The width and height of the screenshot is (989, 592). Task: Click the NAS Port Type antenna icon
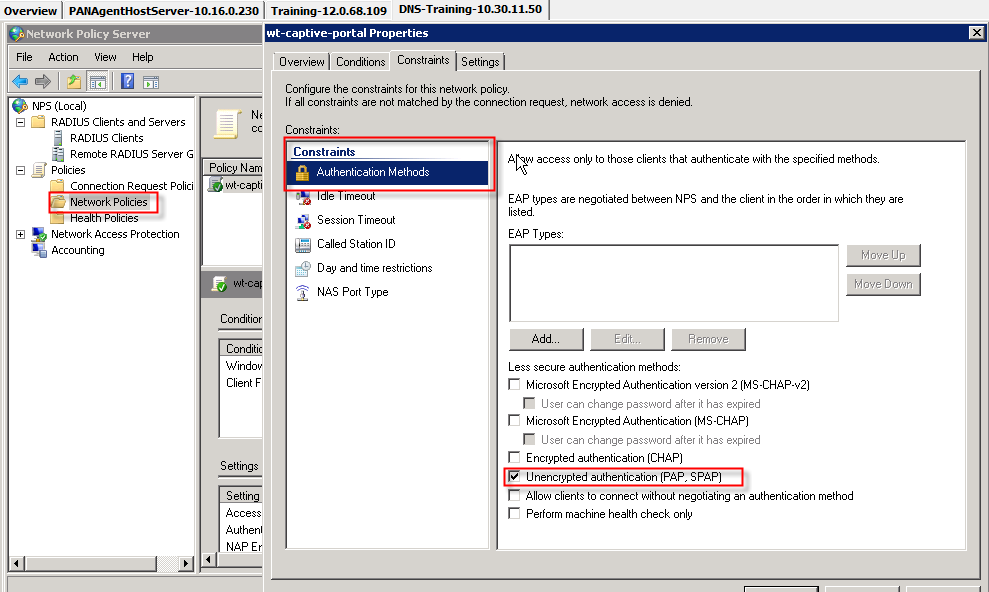[x=303, y=293]
